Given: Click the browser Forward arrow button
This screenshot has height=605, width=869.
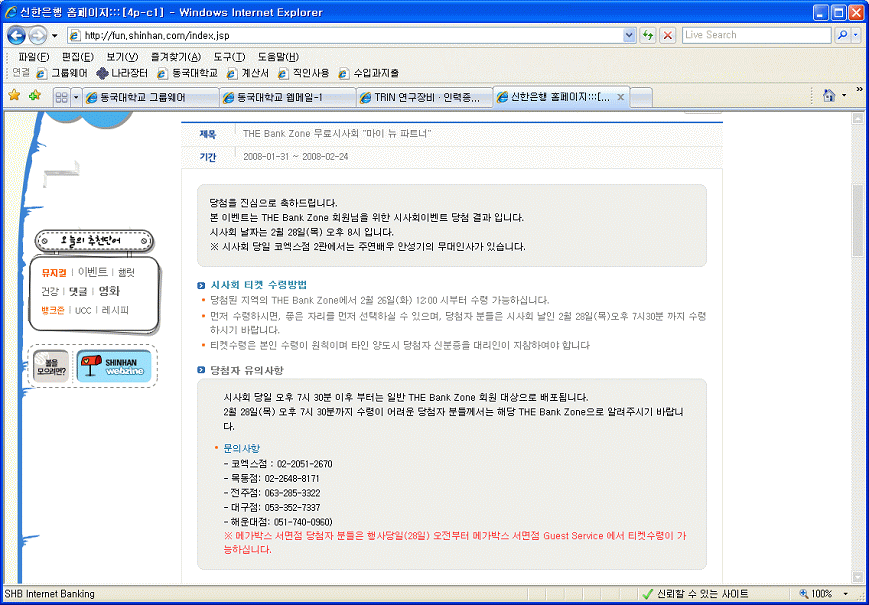Looking at the screenshot, I should pyautogui.click(x=38, y=35).
